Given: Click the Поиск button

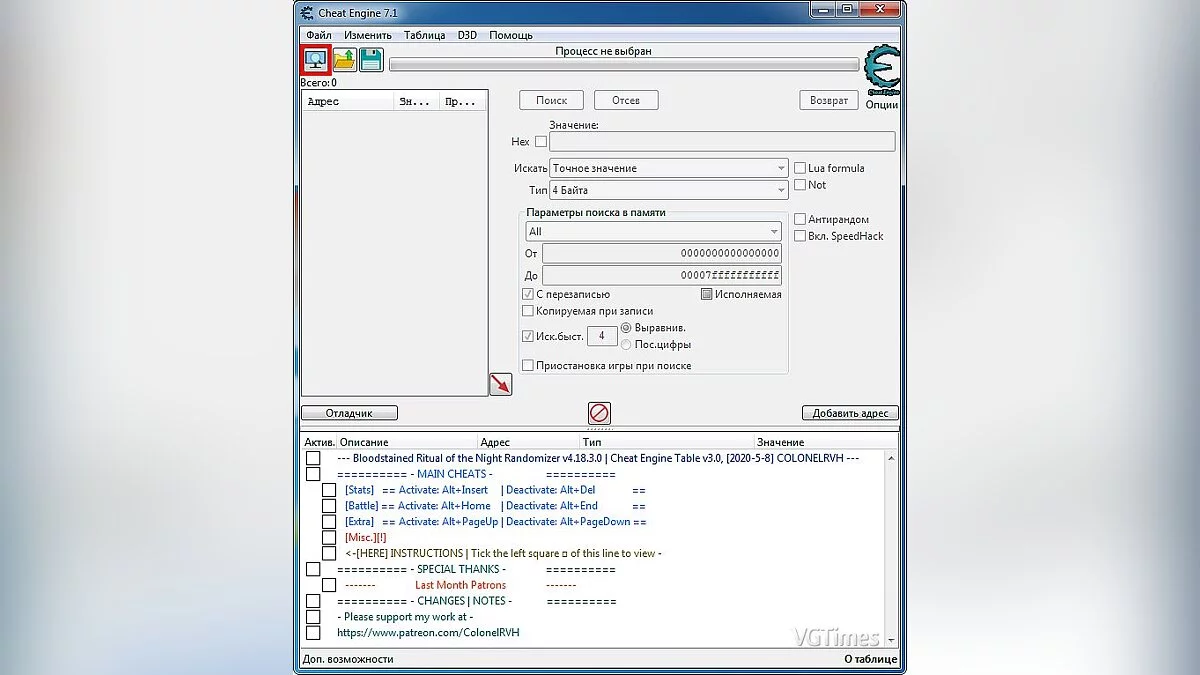Looking at the screenshot, I should 551,100.
